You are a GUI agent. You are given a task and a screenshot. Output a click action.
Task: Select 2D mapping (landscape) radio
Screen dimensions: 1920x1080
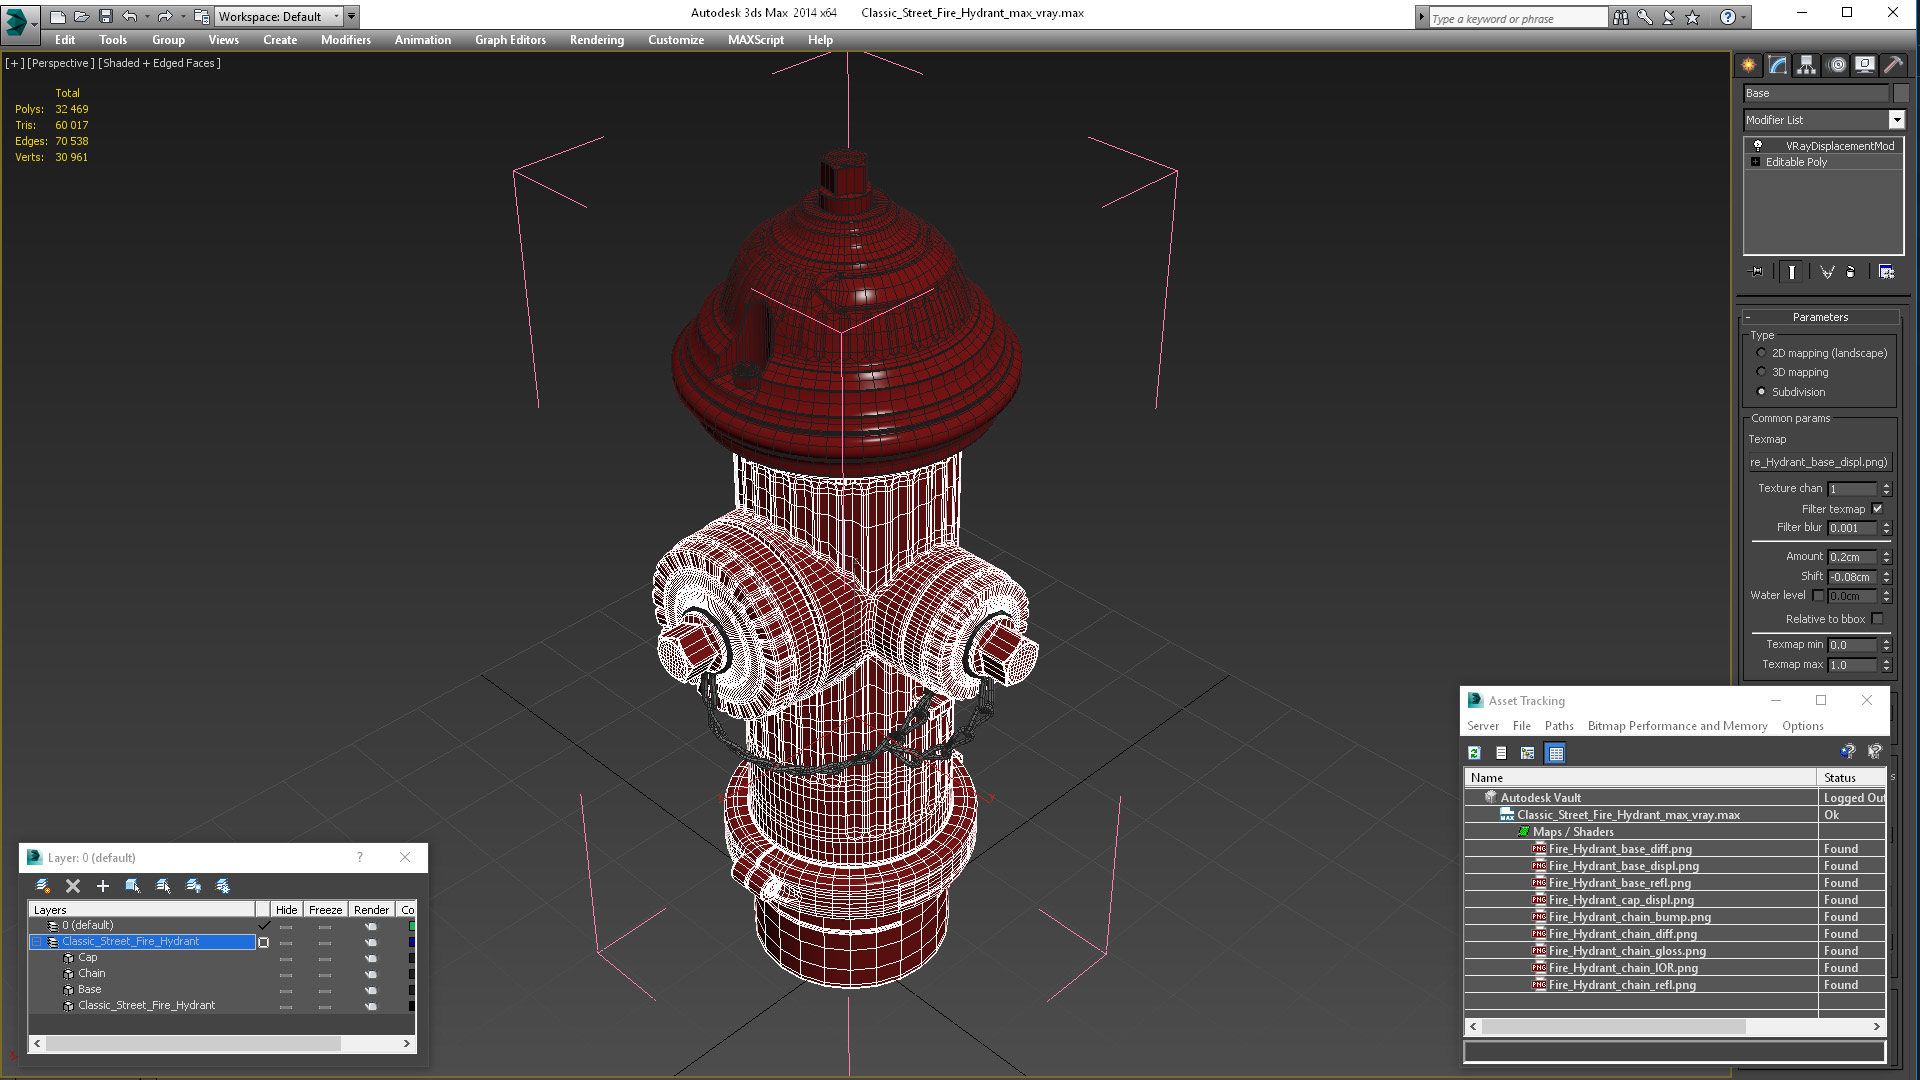click(x=1761, y=353)
